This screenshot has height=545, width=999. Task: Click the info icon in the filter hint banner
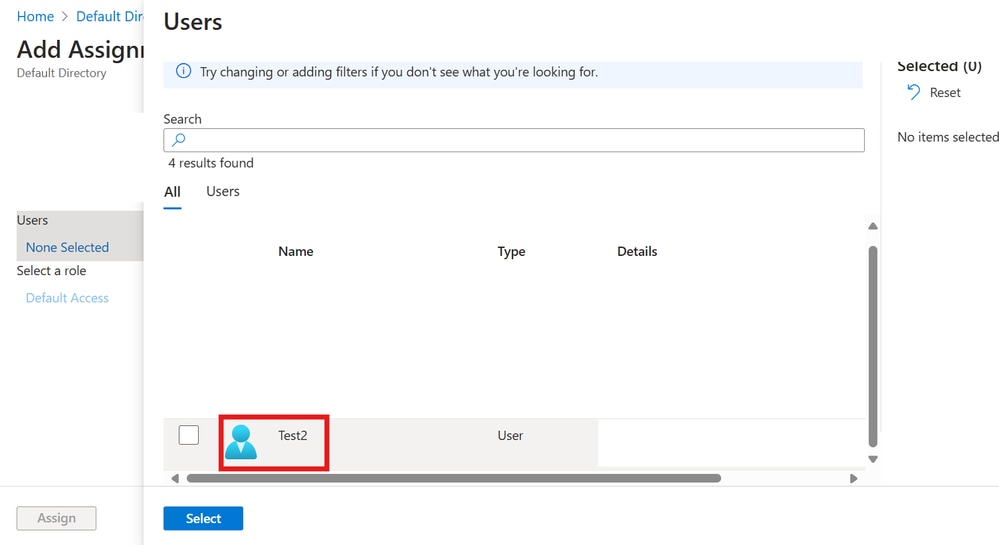click(x=183, y=71)
